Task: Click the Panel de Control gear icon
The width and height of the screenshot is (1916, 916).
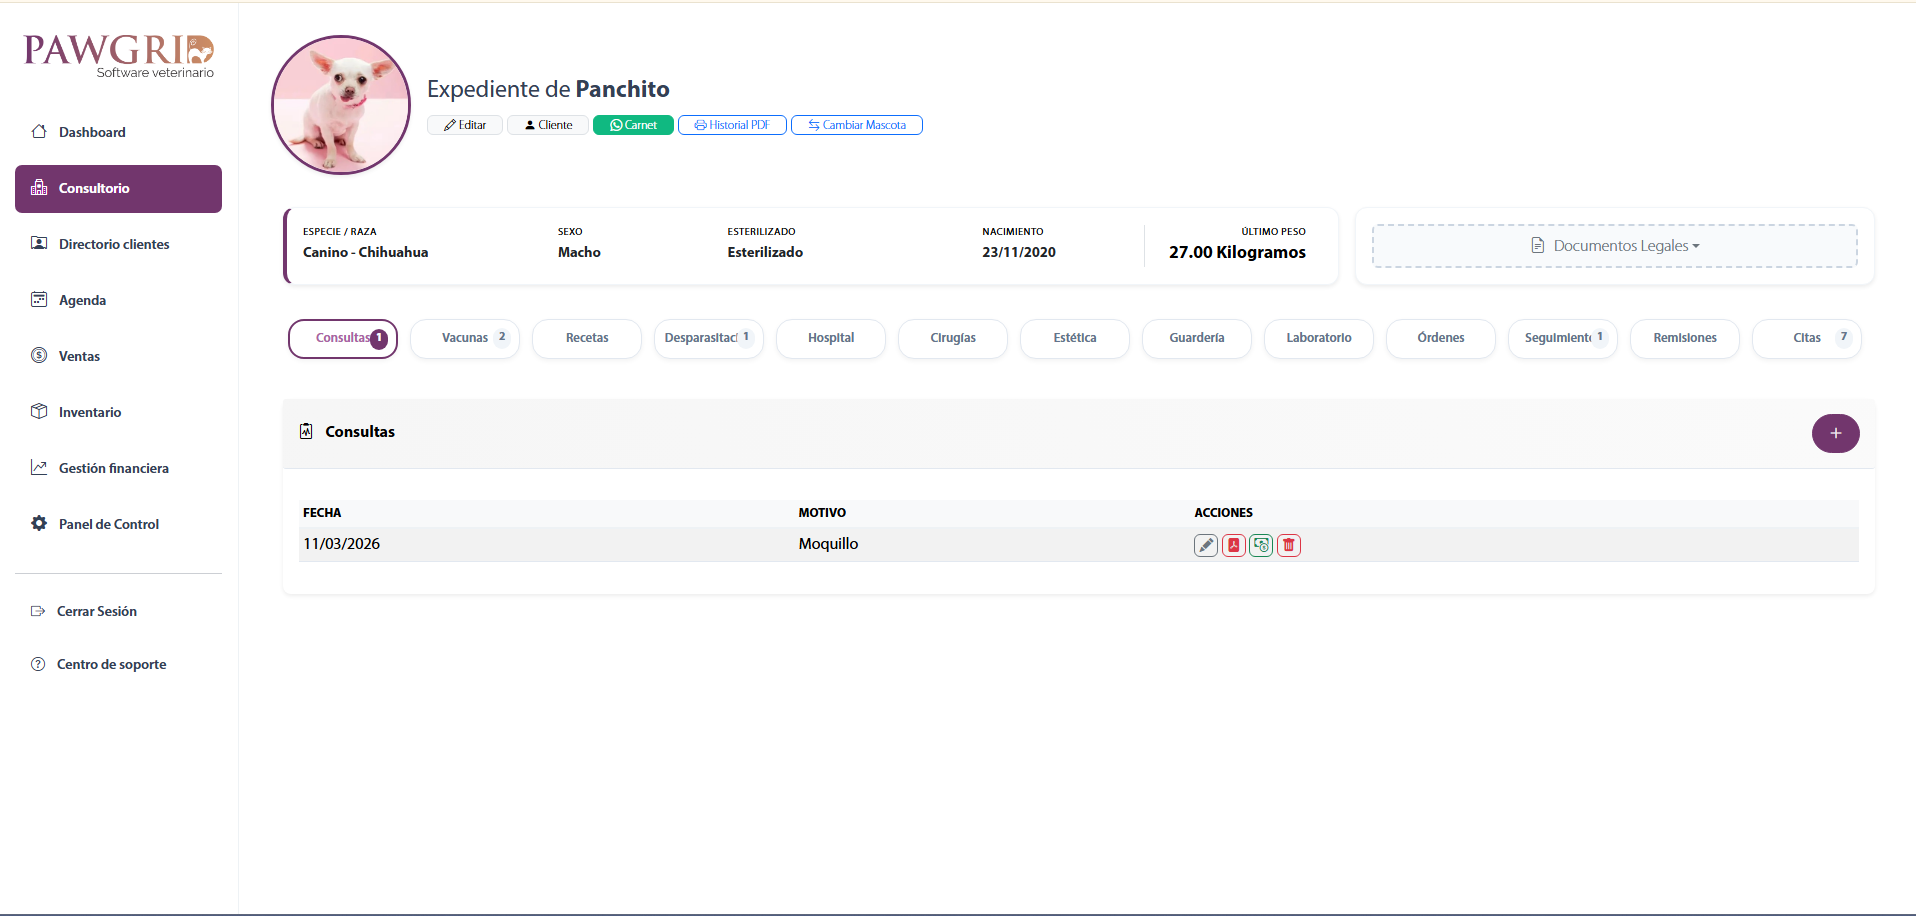Action: pos(39,523)
